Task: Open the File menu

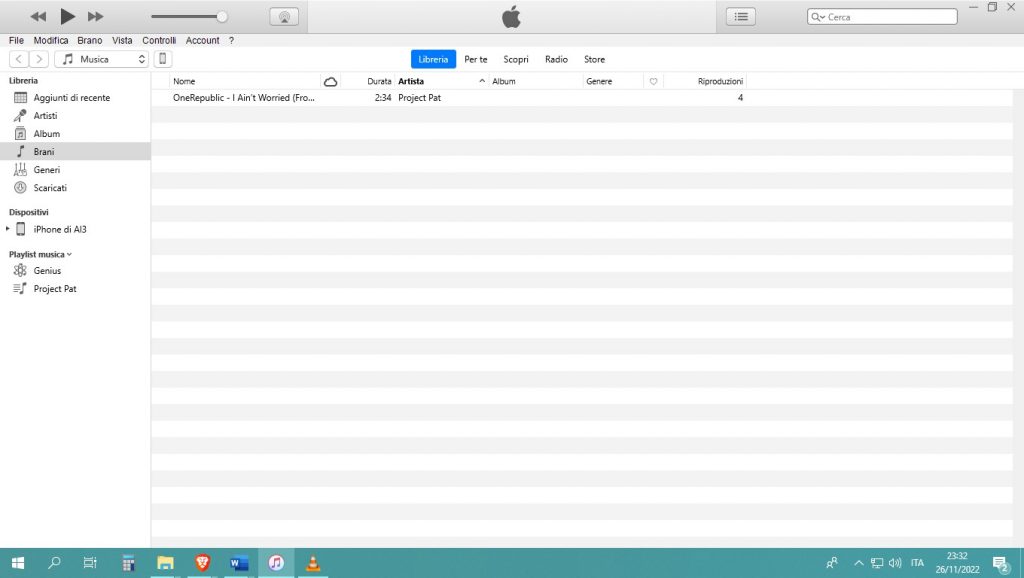Action: [x=16, y=40]
